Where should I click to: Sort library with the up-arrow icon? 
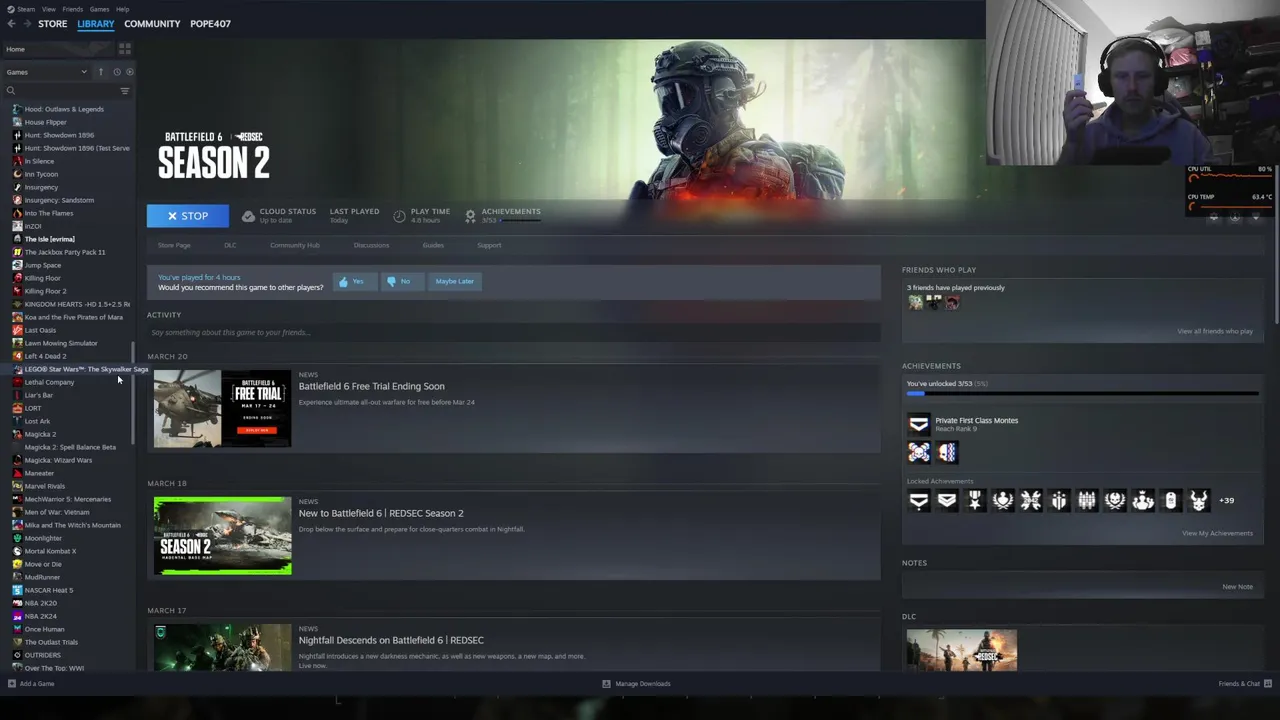pos(100,72)
